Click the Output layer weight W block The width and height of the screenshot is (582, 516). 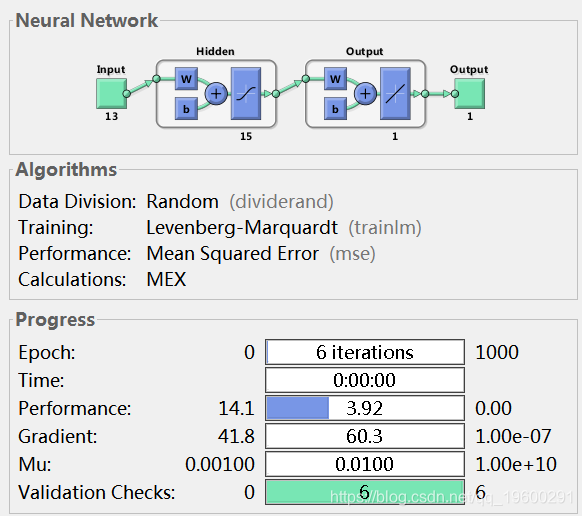point(336,79)
